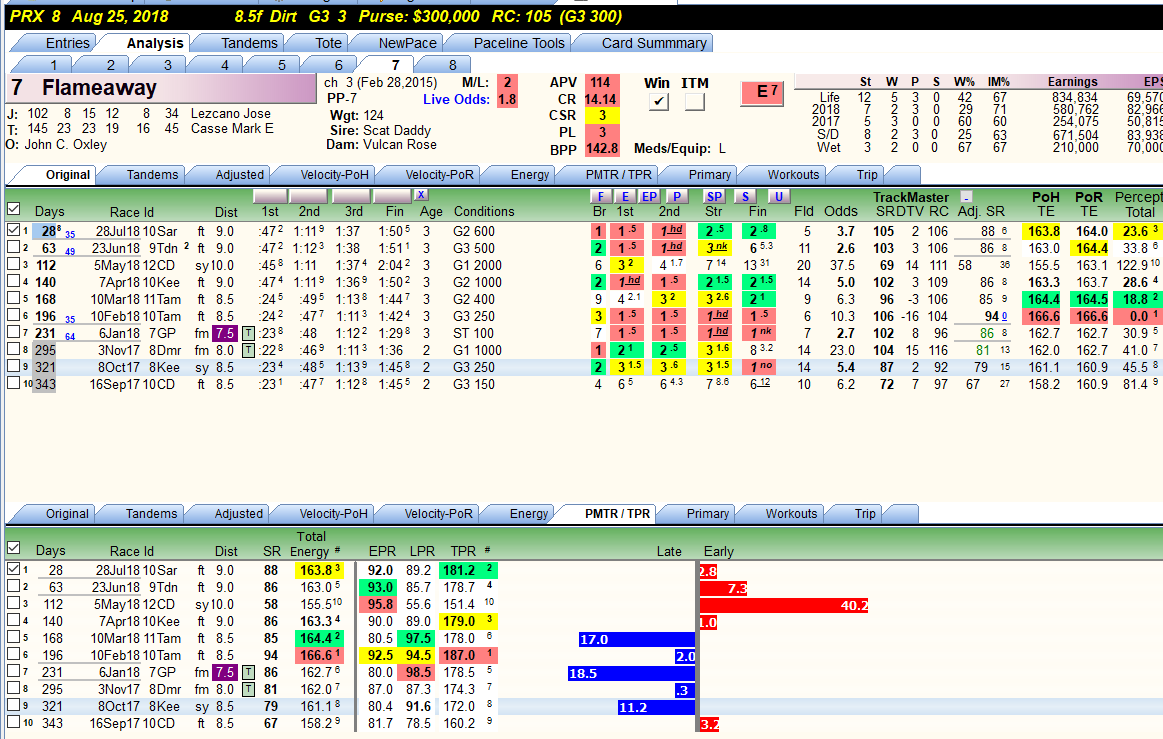The image size is (1163, 739).
Task: Click the P running-style filter button
Action: click(676, 197)
